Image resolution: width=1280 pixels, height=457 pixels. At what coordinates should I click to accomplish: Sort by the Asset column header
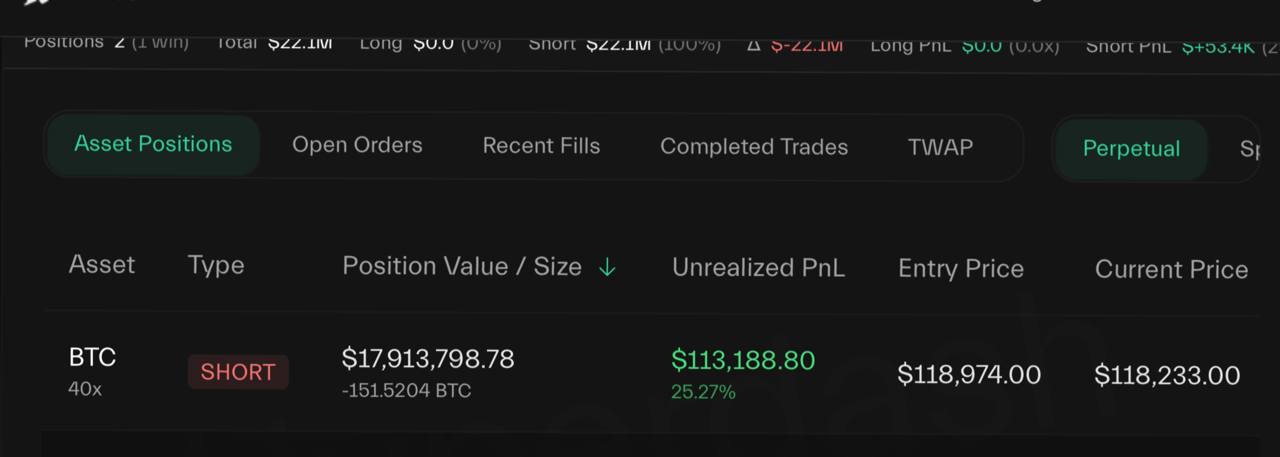[102, 265]
